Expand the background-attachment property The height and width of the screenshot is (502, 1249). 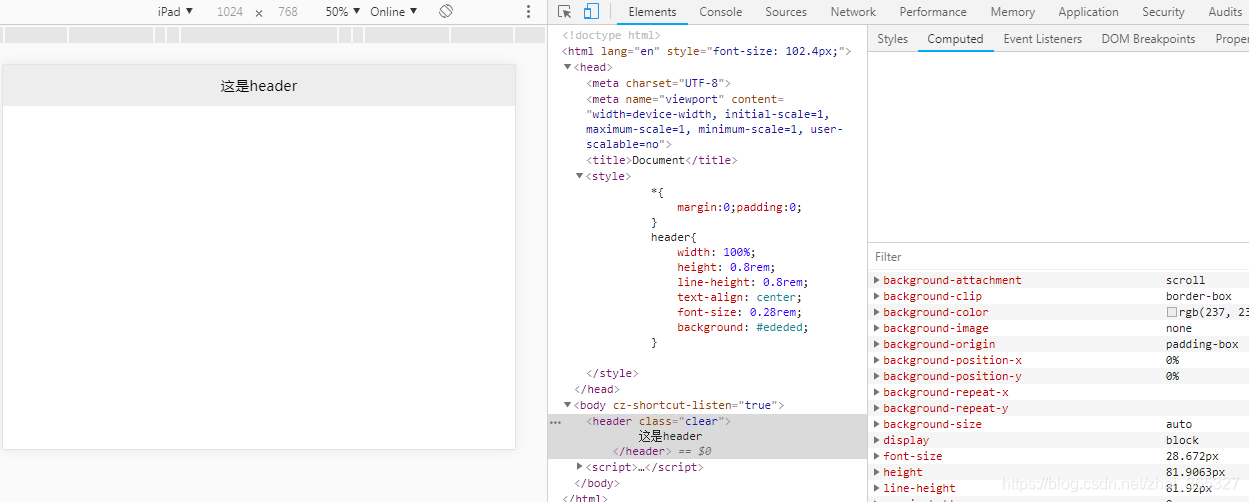(877, 280)
